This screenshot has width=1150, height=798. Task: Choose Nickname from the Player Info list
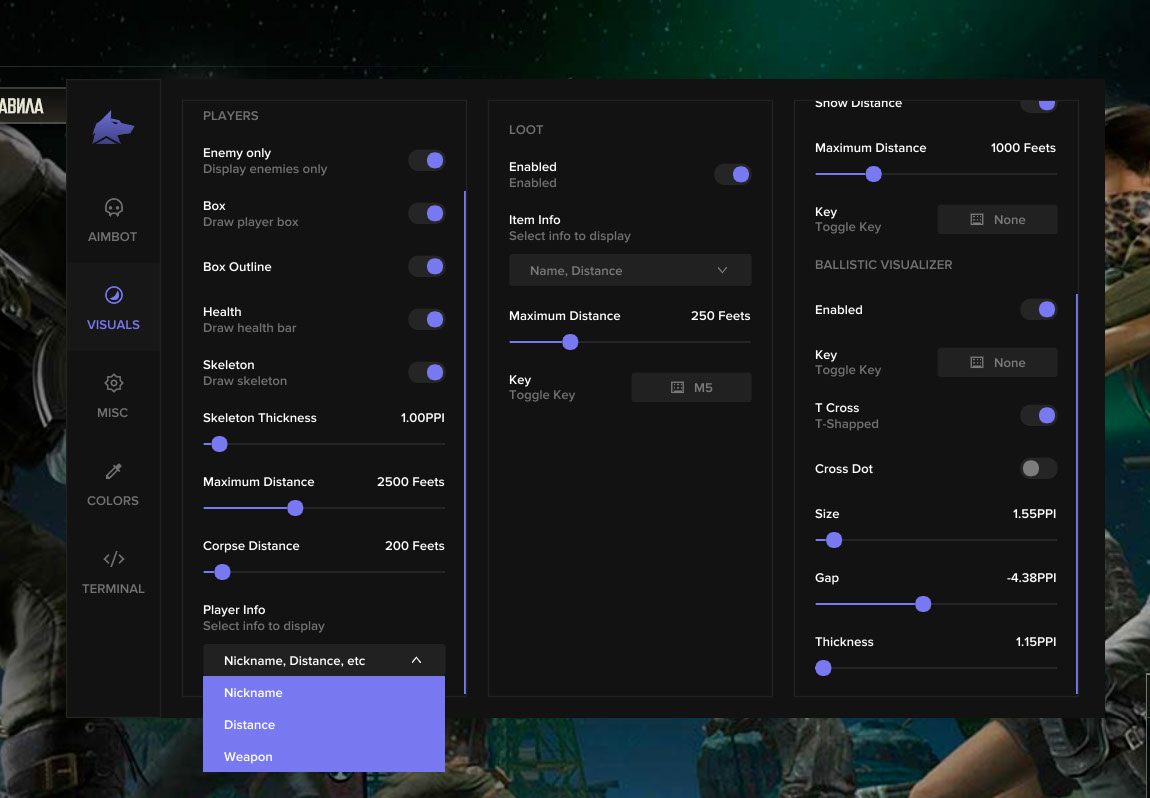pos(253,693)
